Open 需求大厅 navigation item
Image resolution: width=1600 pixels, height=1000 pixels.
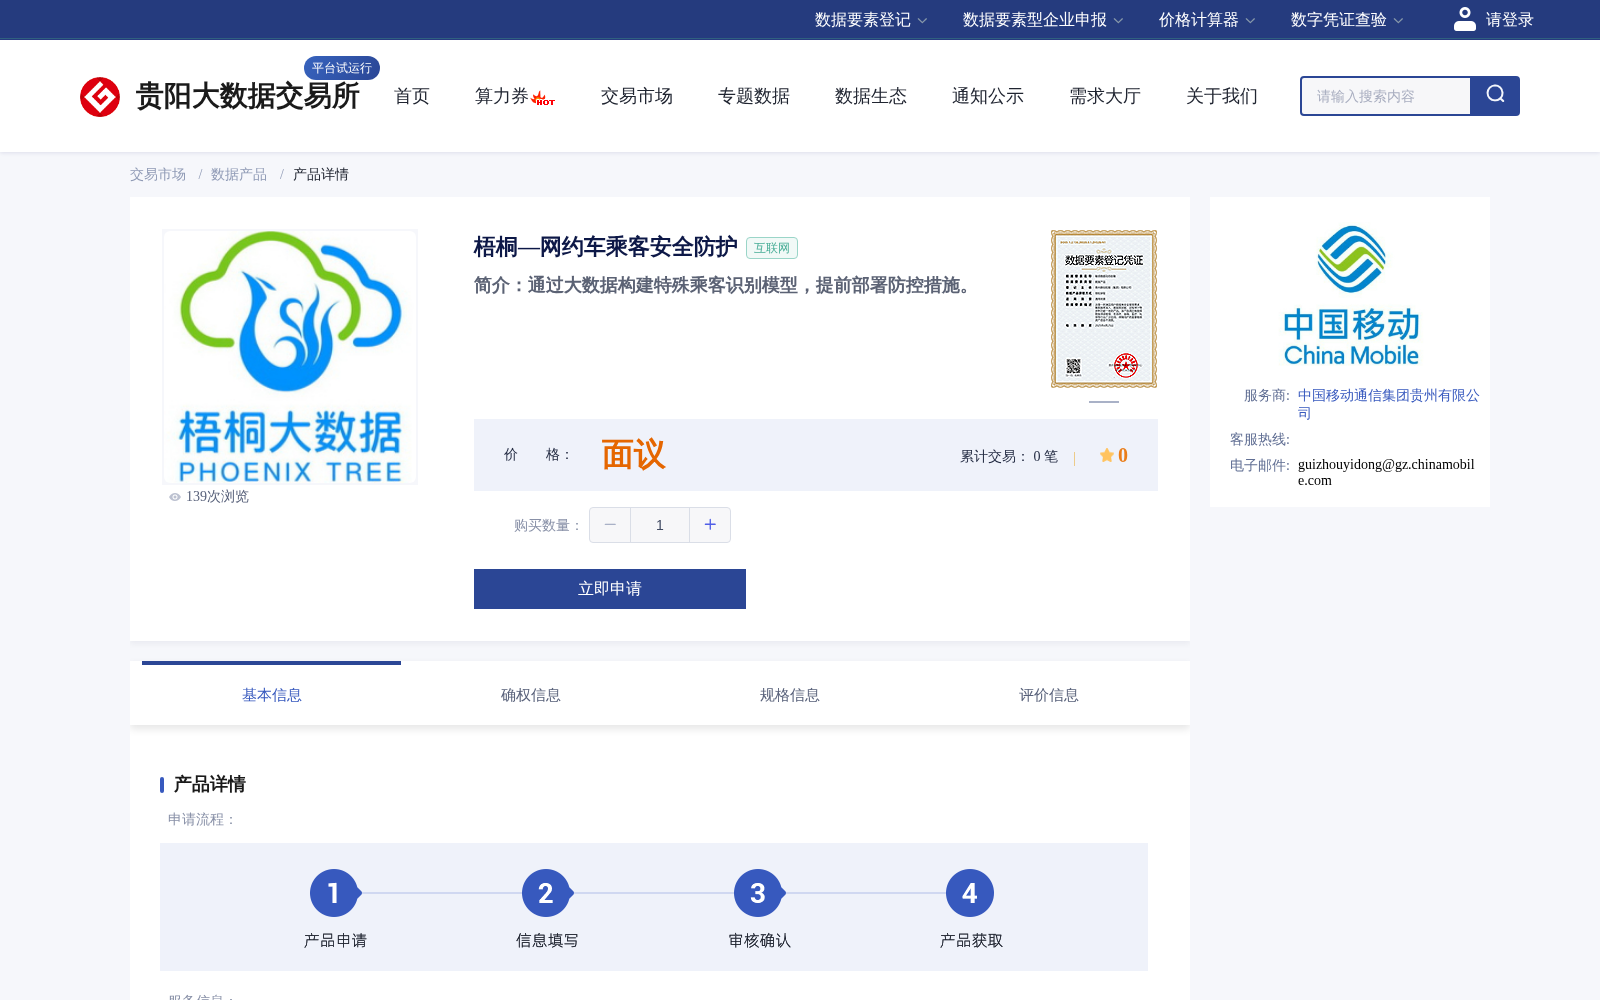1105,96
